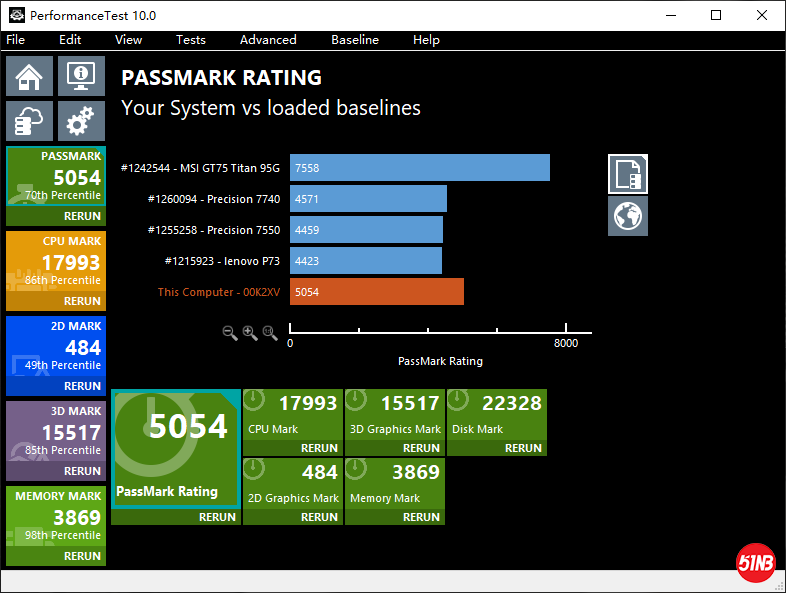Open the File menu
The height and width of the screenshot is (593, 786).
[15, 40]
